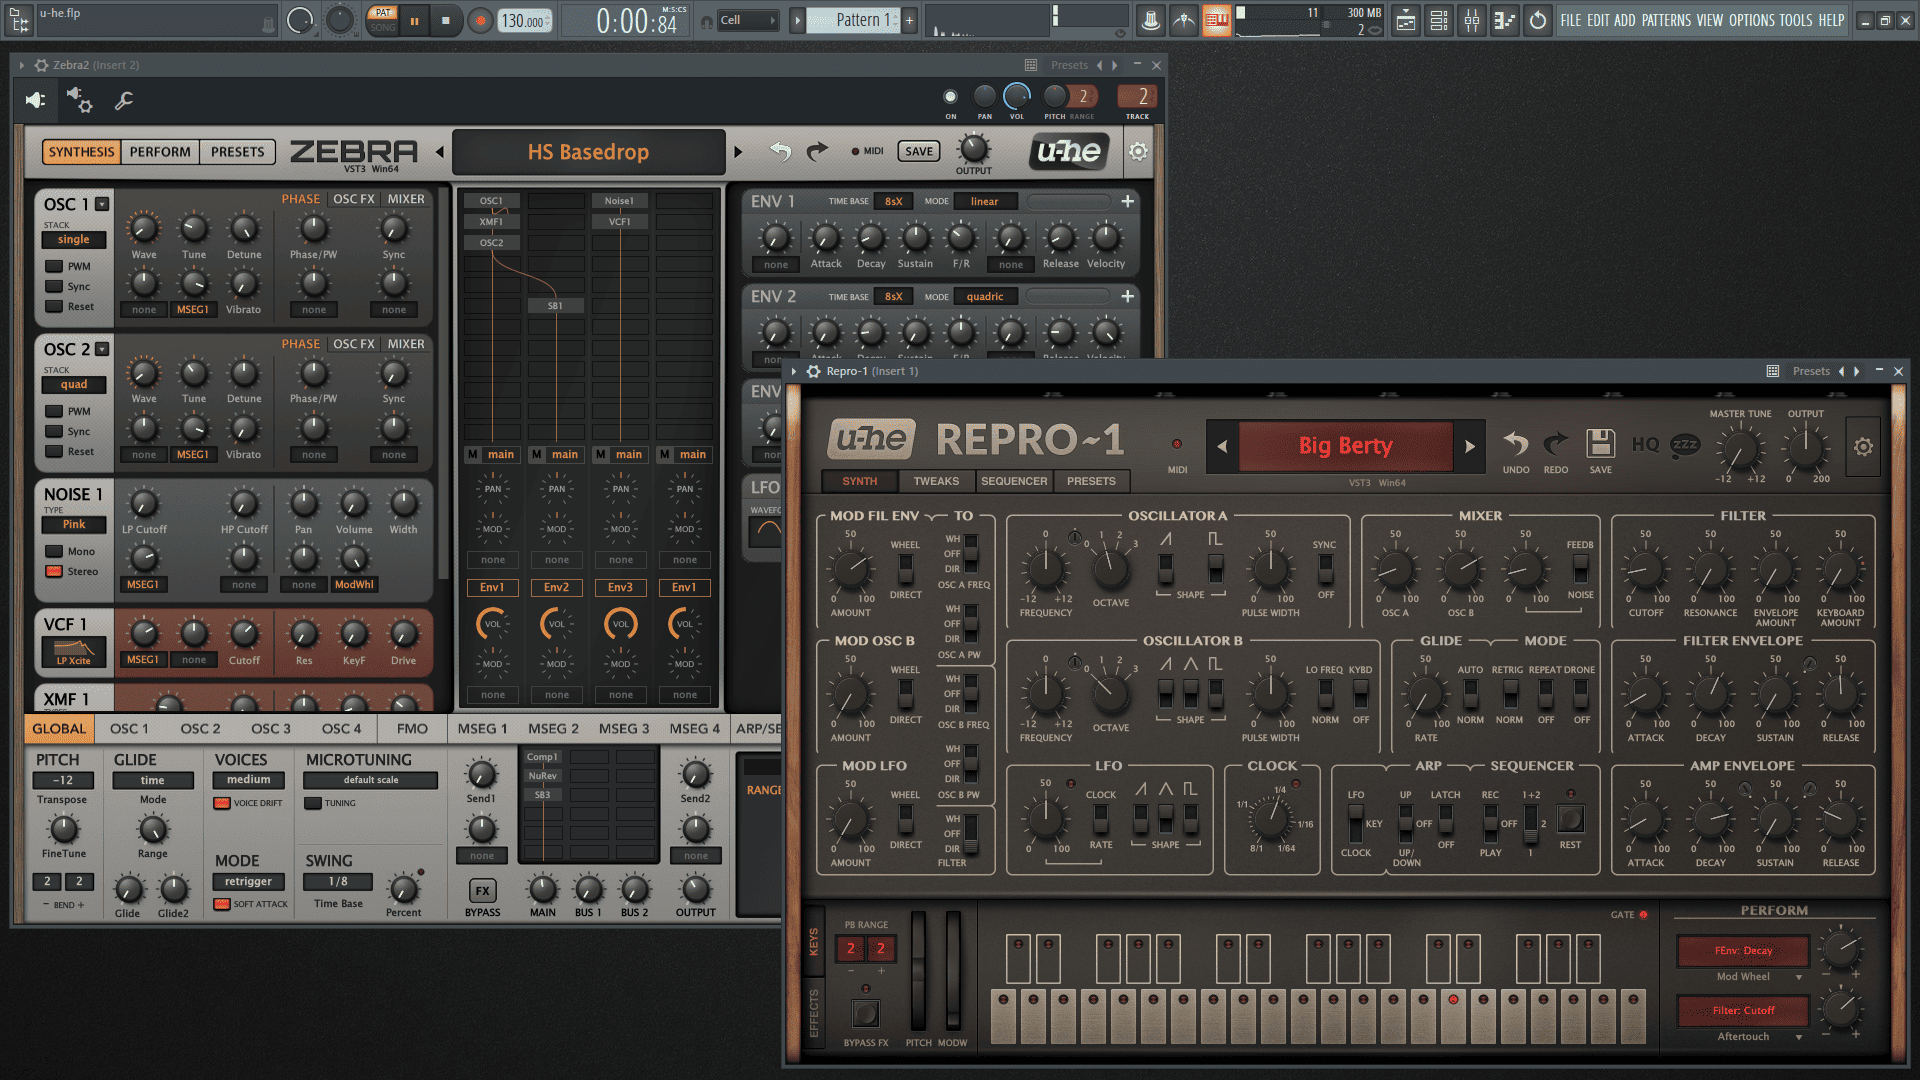1920x1080 pixels.
Task: Toggle PWM checkbox in OSC 1
Action: coord(55,267)
